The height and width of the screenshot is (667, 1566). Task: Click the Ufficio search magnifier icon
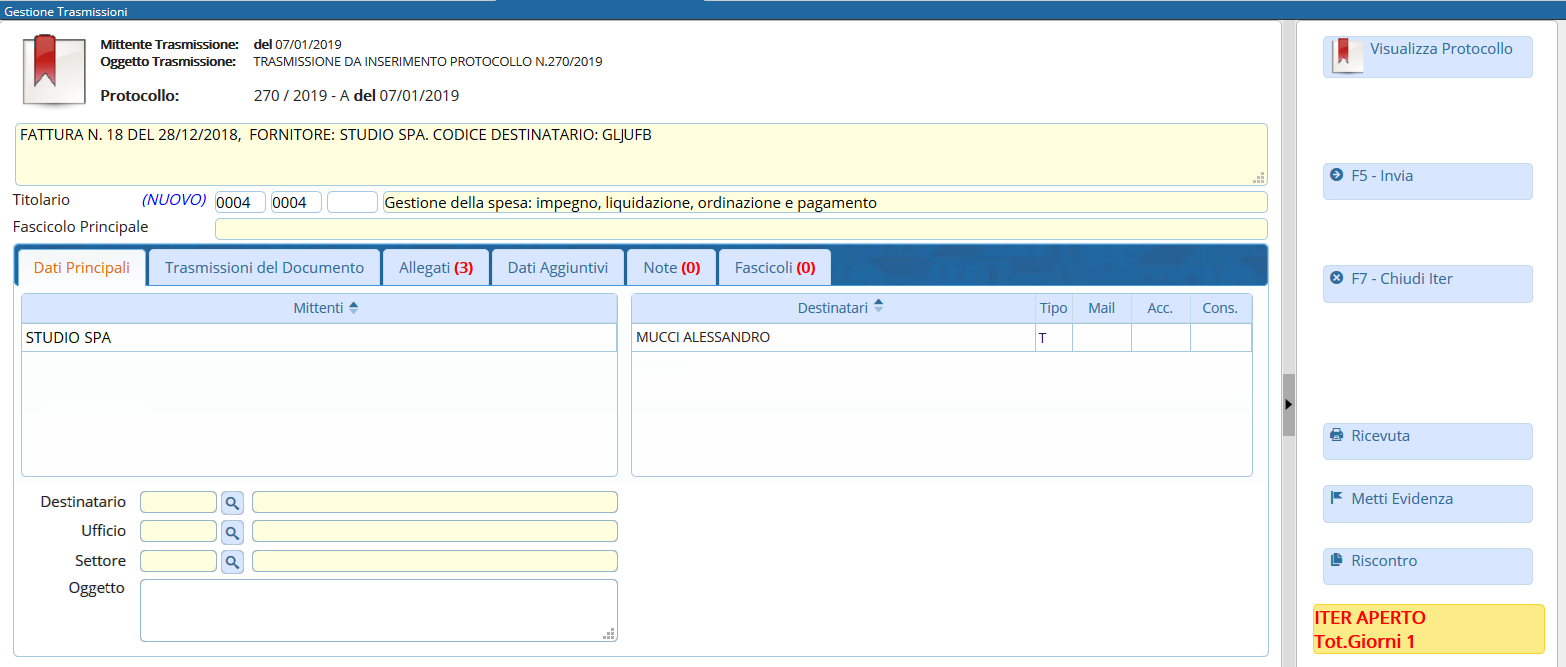coord(232,532)
